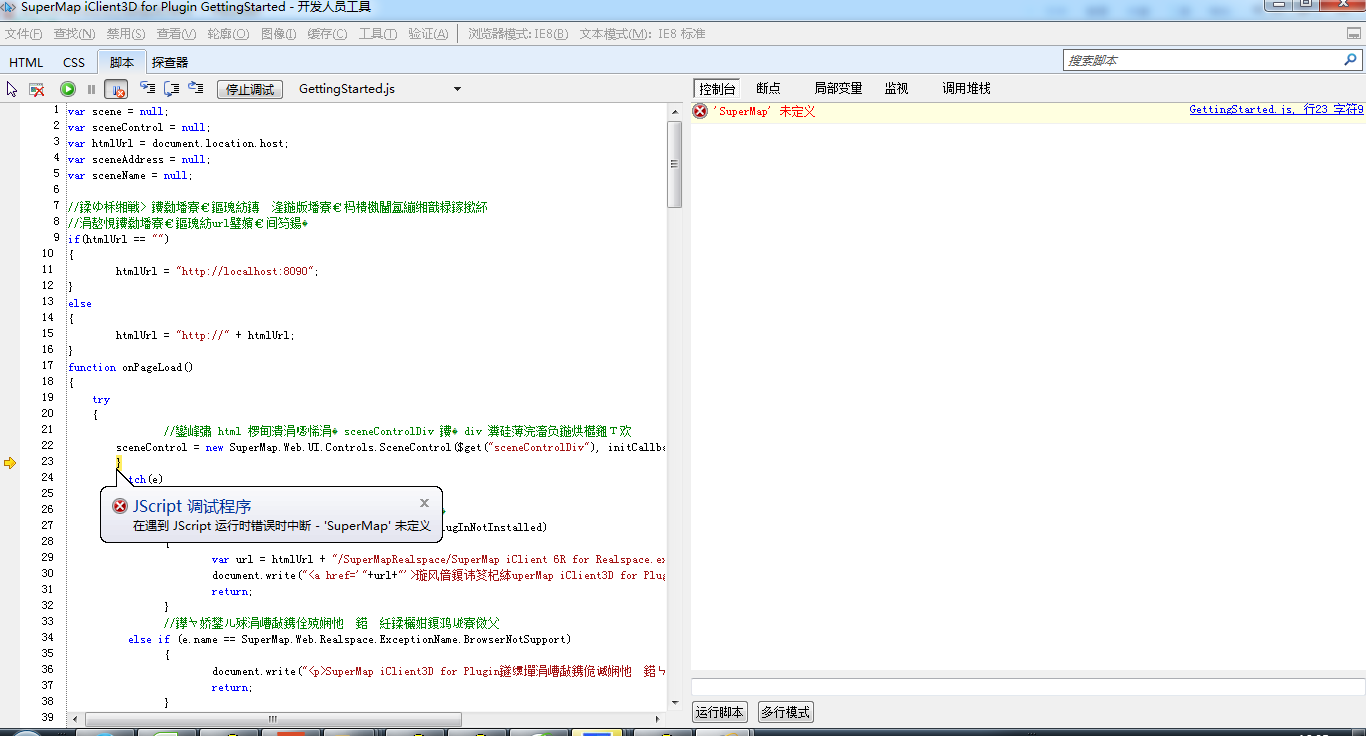
Task: Click the code pane vertical scrollbar thumb
Action: click(674, 164)
